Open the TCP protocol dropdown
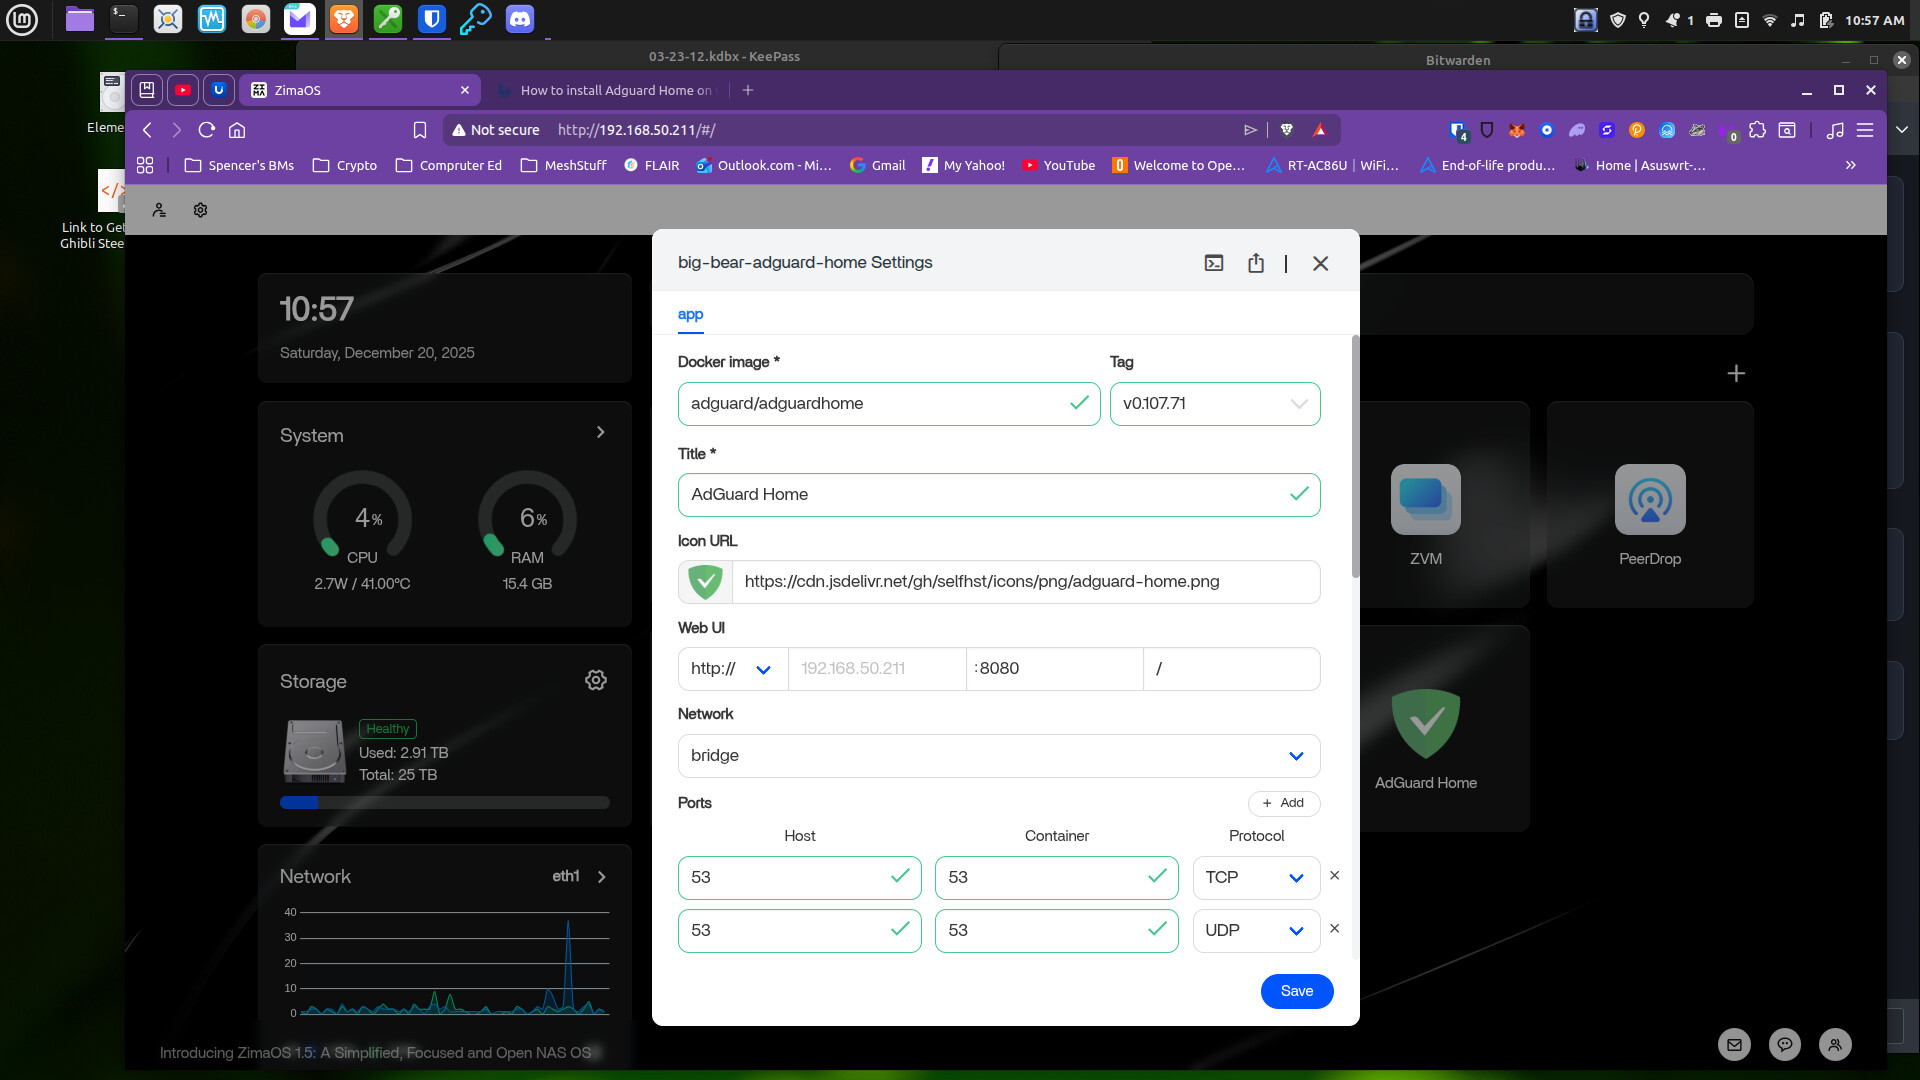Screen dimensions: 1920x1080 [1255, 877]
